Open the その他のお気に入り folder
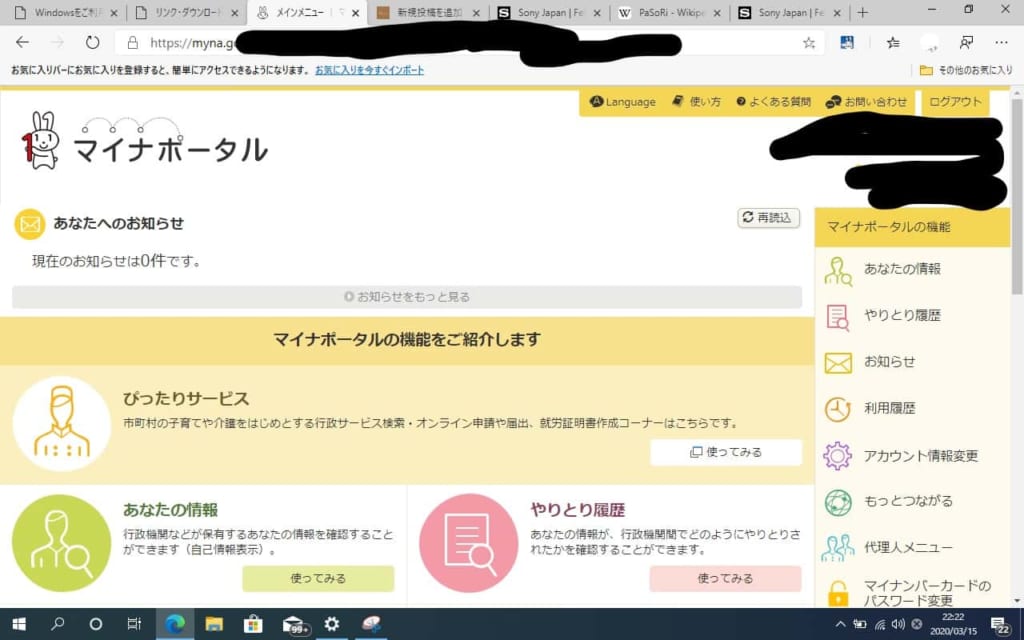This screenshot has width=1024, height=640. 966,70
